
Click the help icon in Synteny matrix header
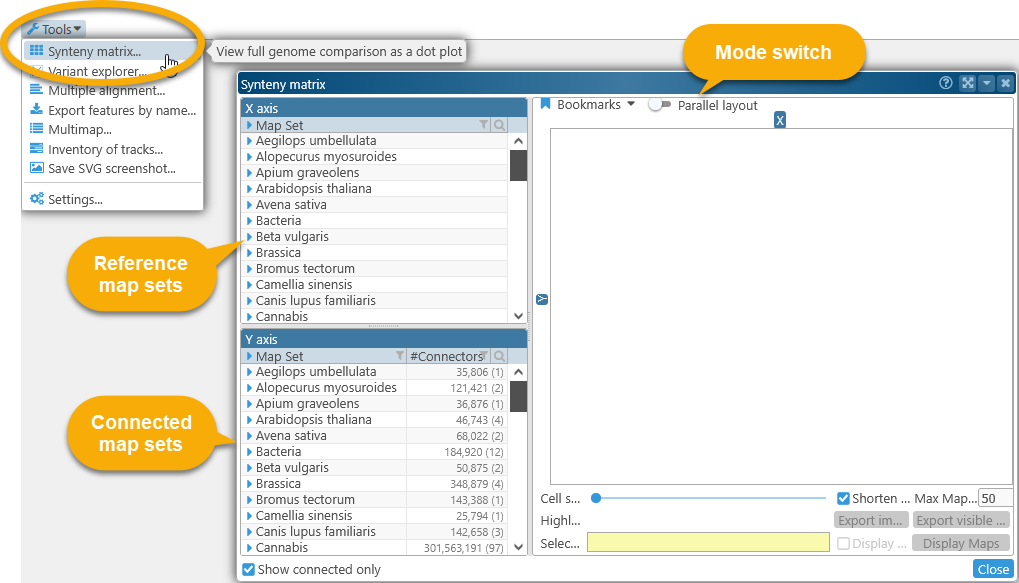pyautogui.click(x=946, y=84)
